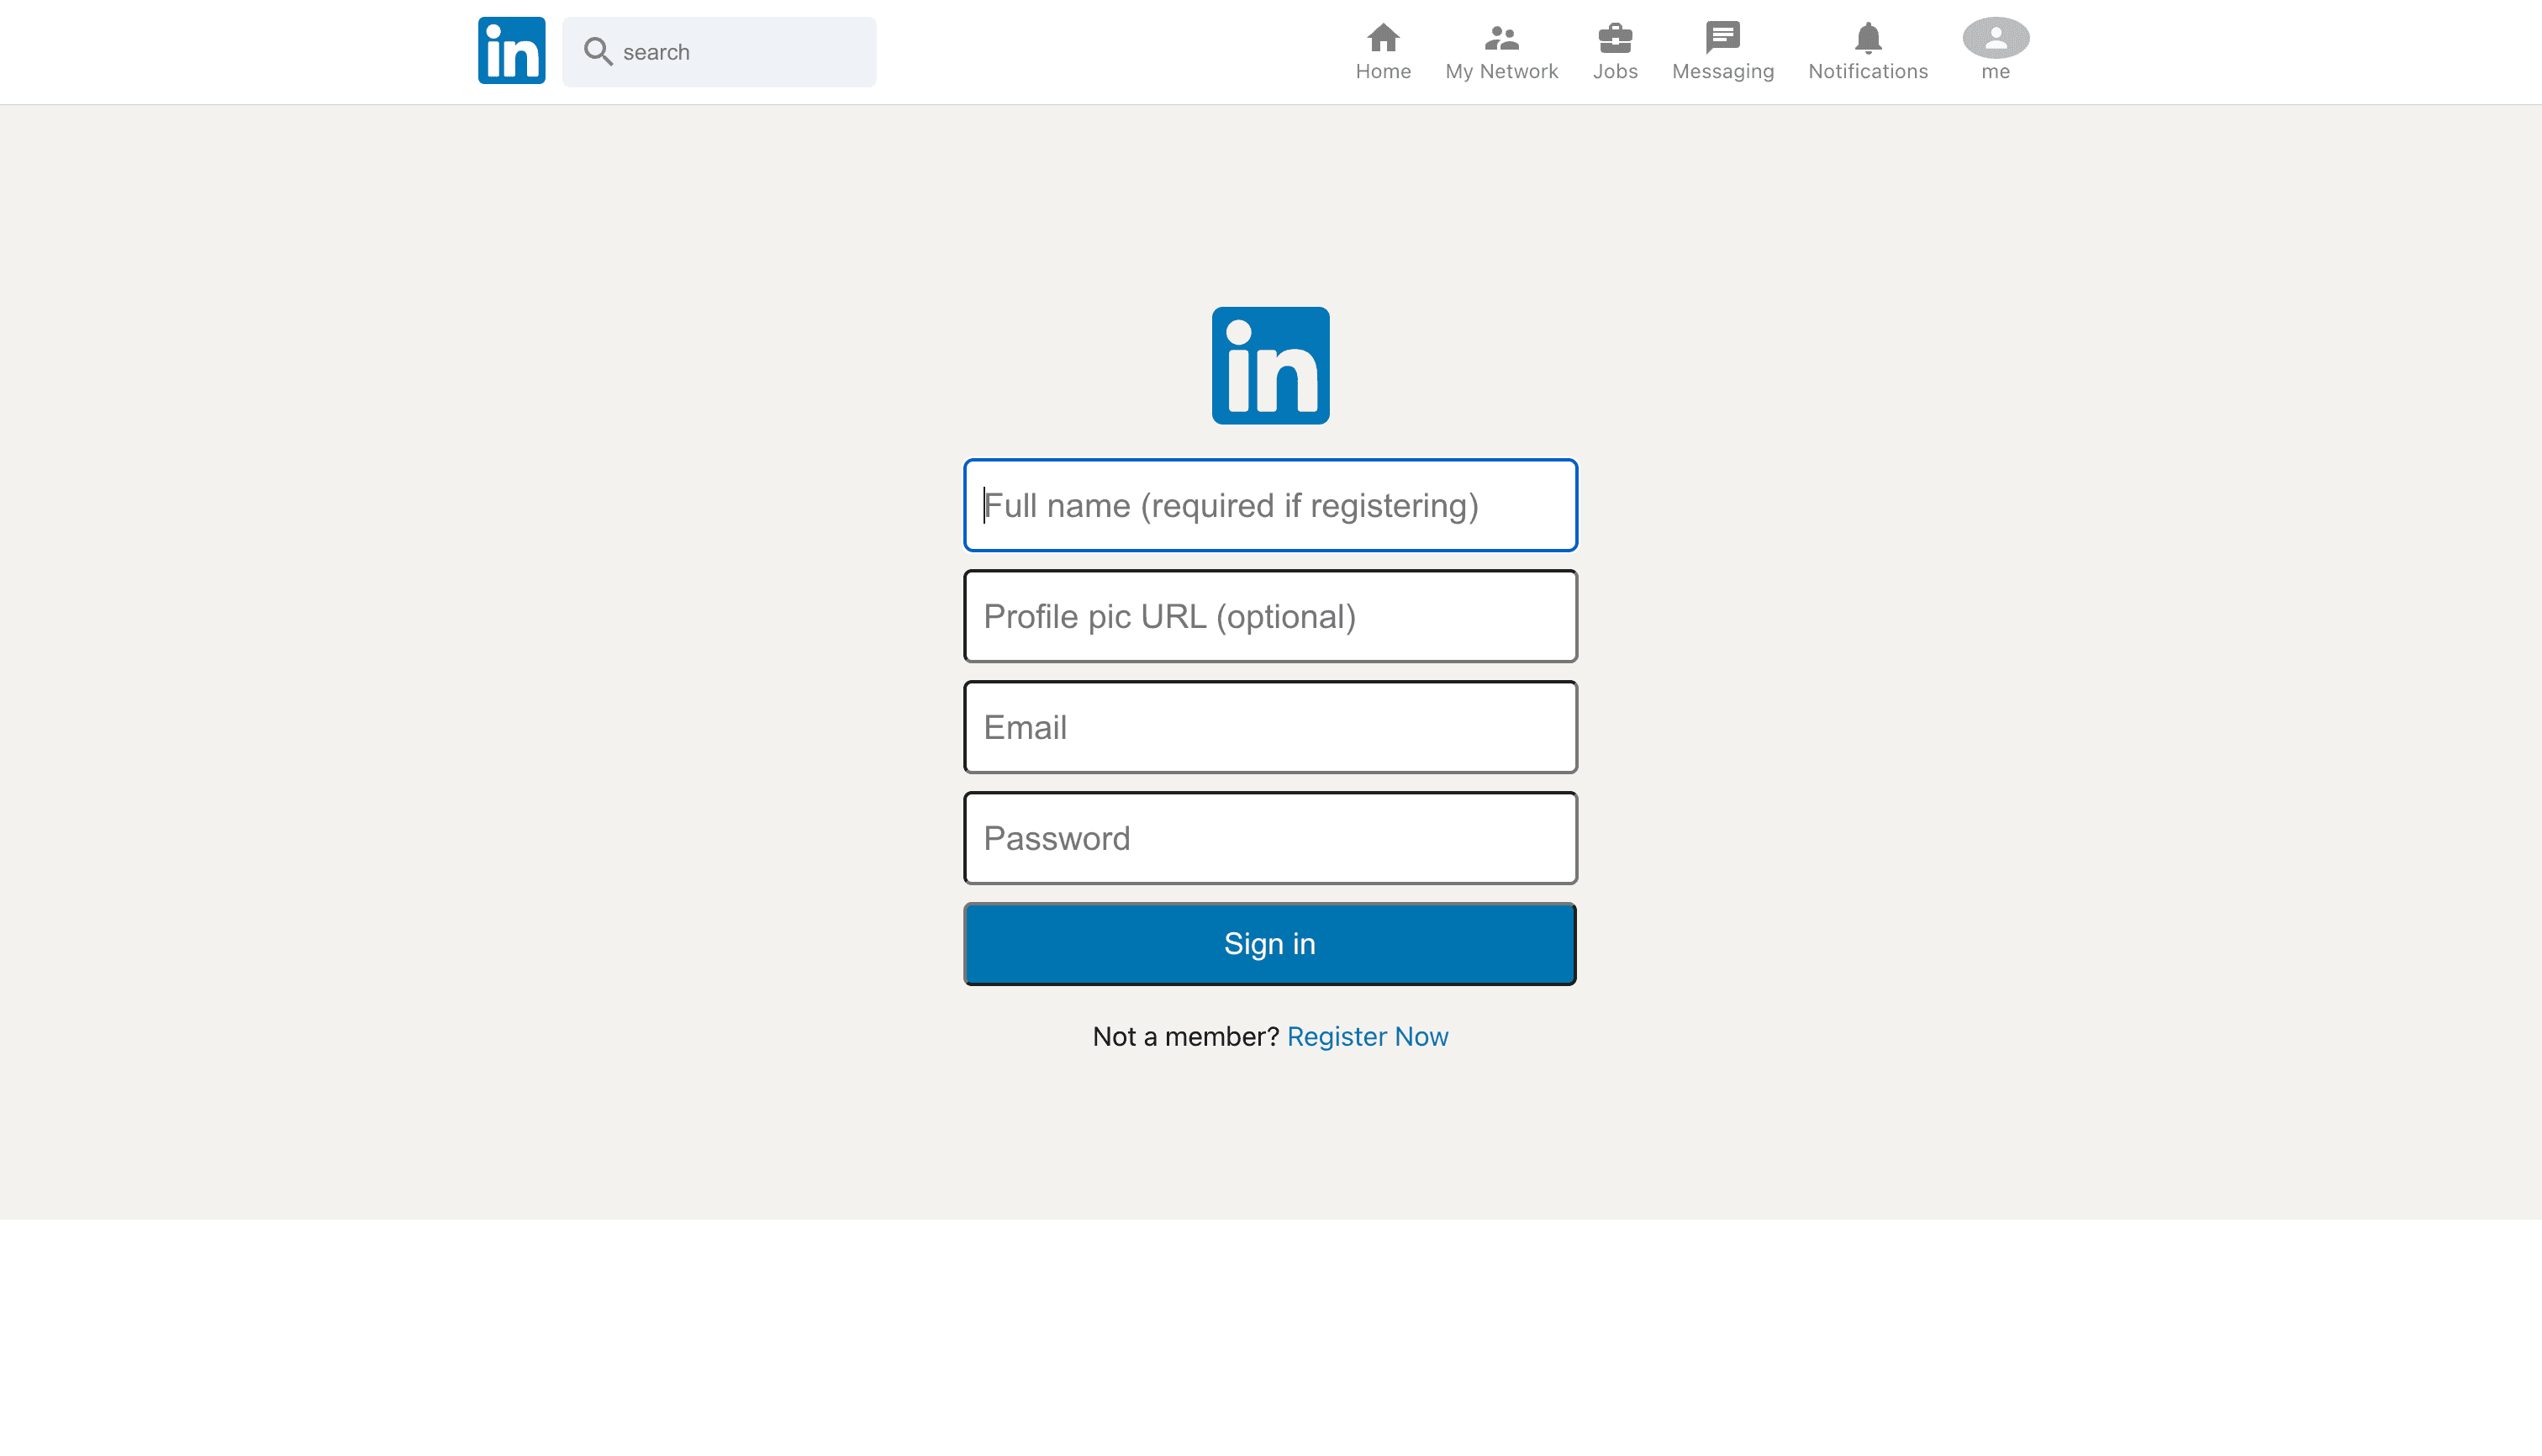Select the Profile pic URL field
This screenshot has width=2542, height=1456.
click(x=1270, y=616)
